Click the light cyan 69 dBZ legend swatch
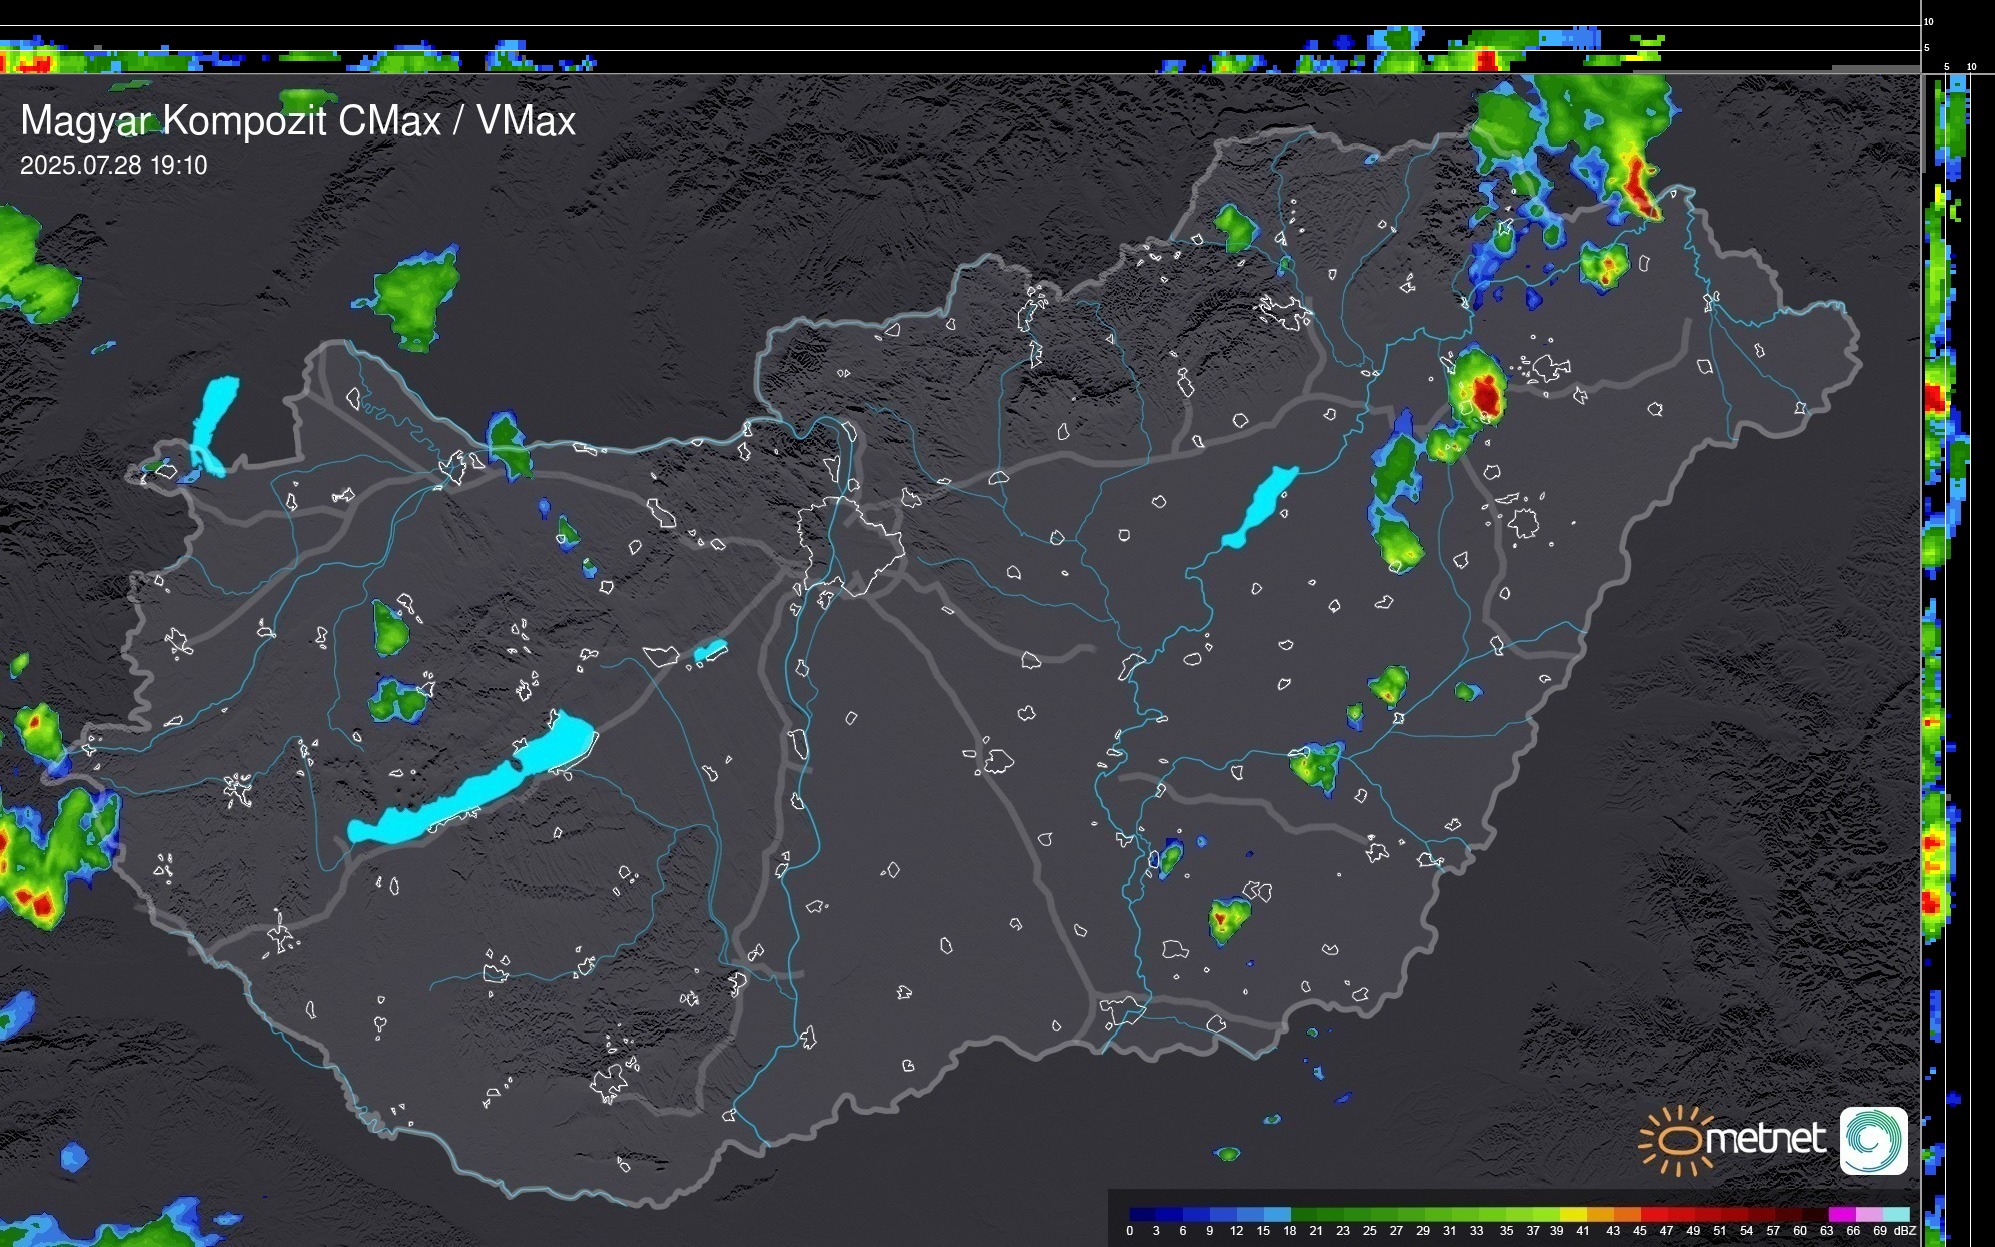Screen dimensions: 1995x1247 pos(1895,1214)
